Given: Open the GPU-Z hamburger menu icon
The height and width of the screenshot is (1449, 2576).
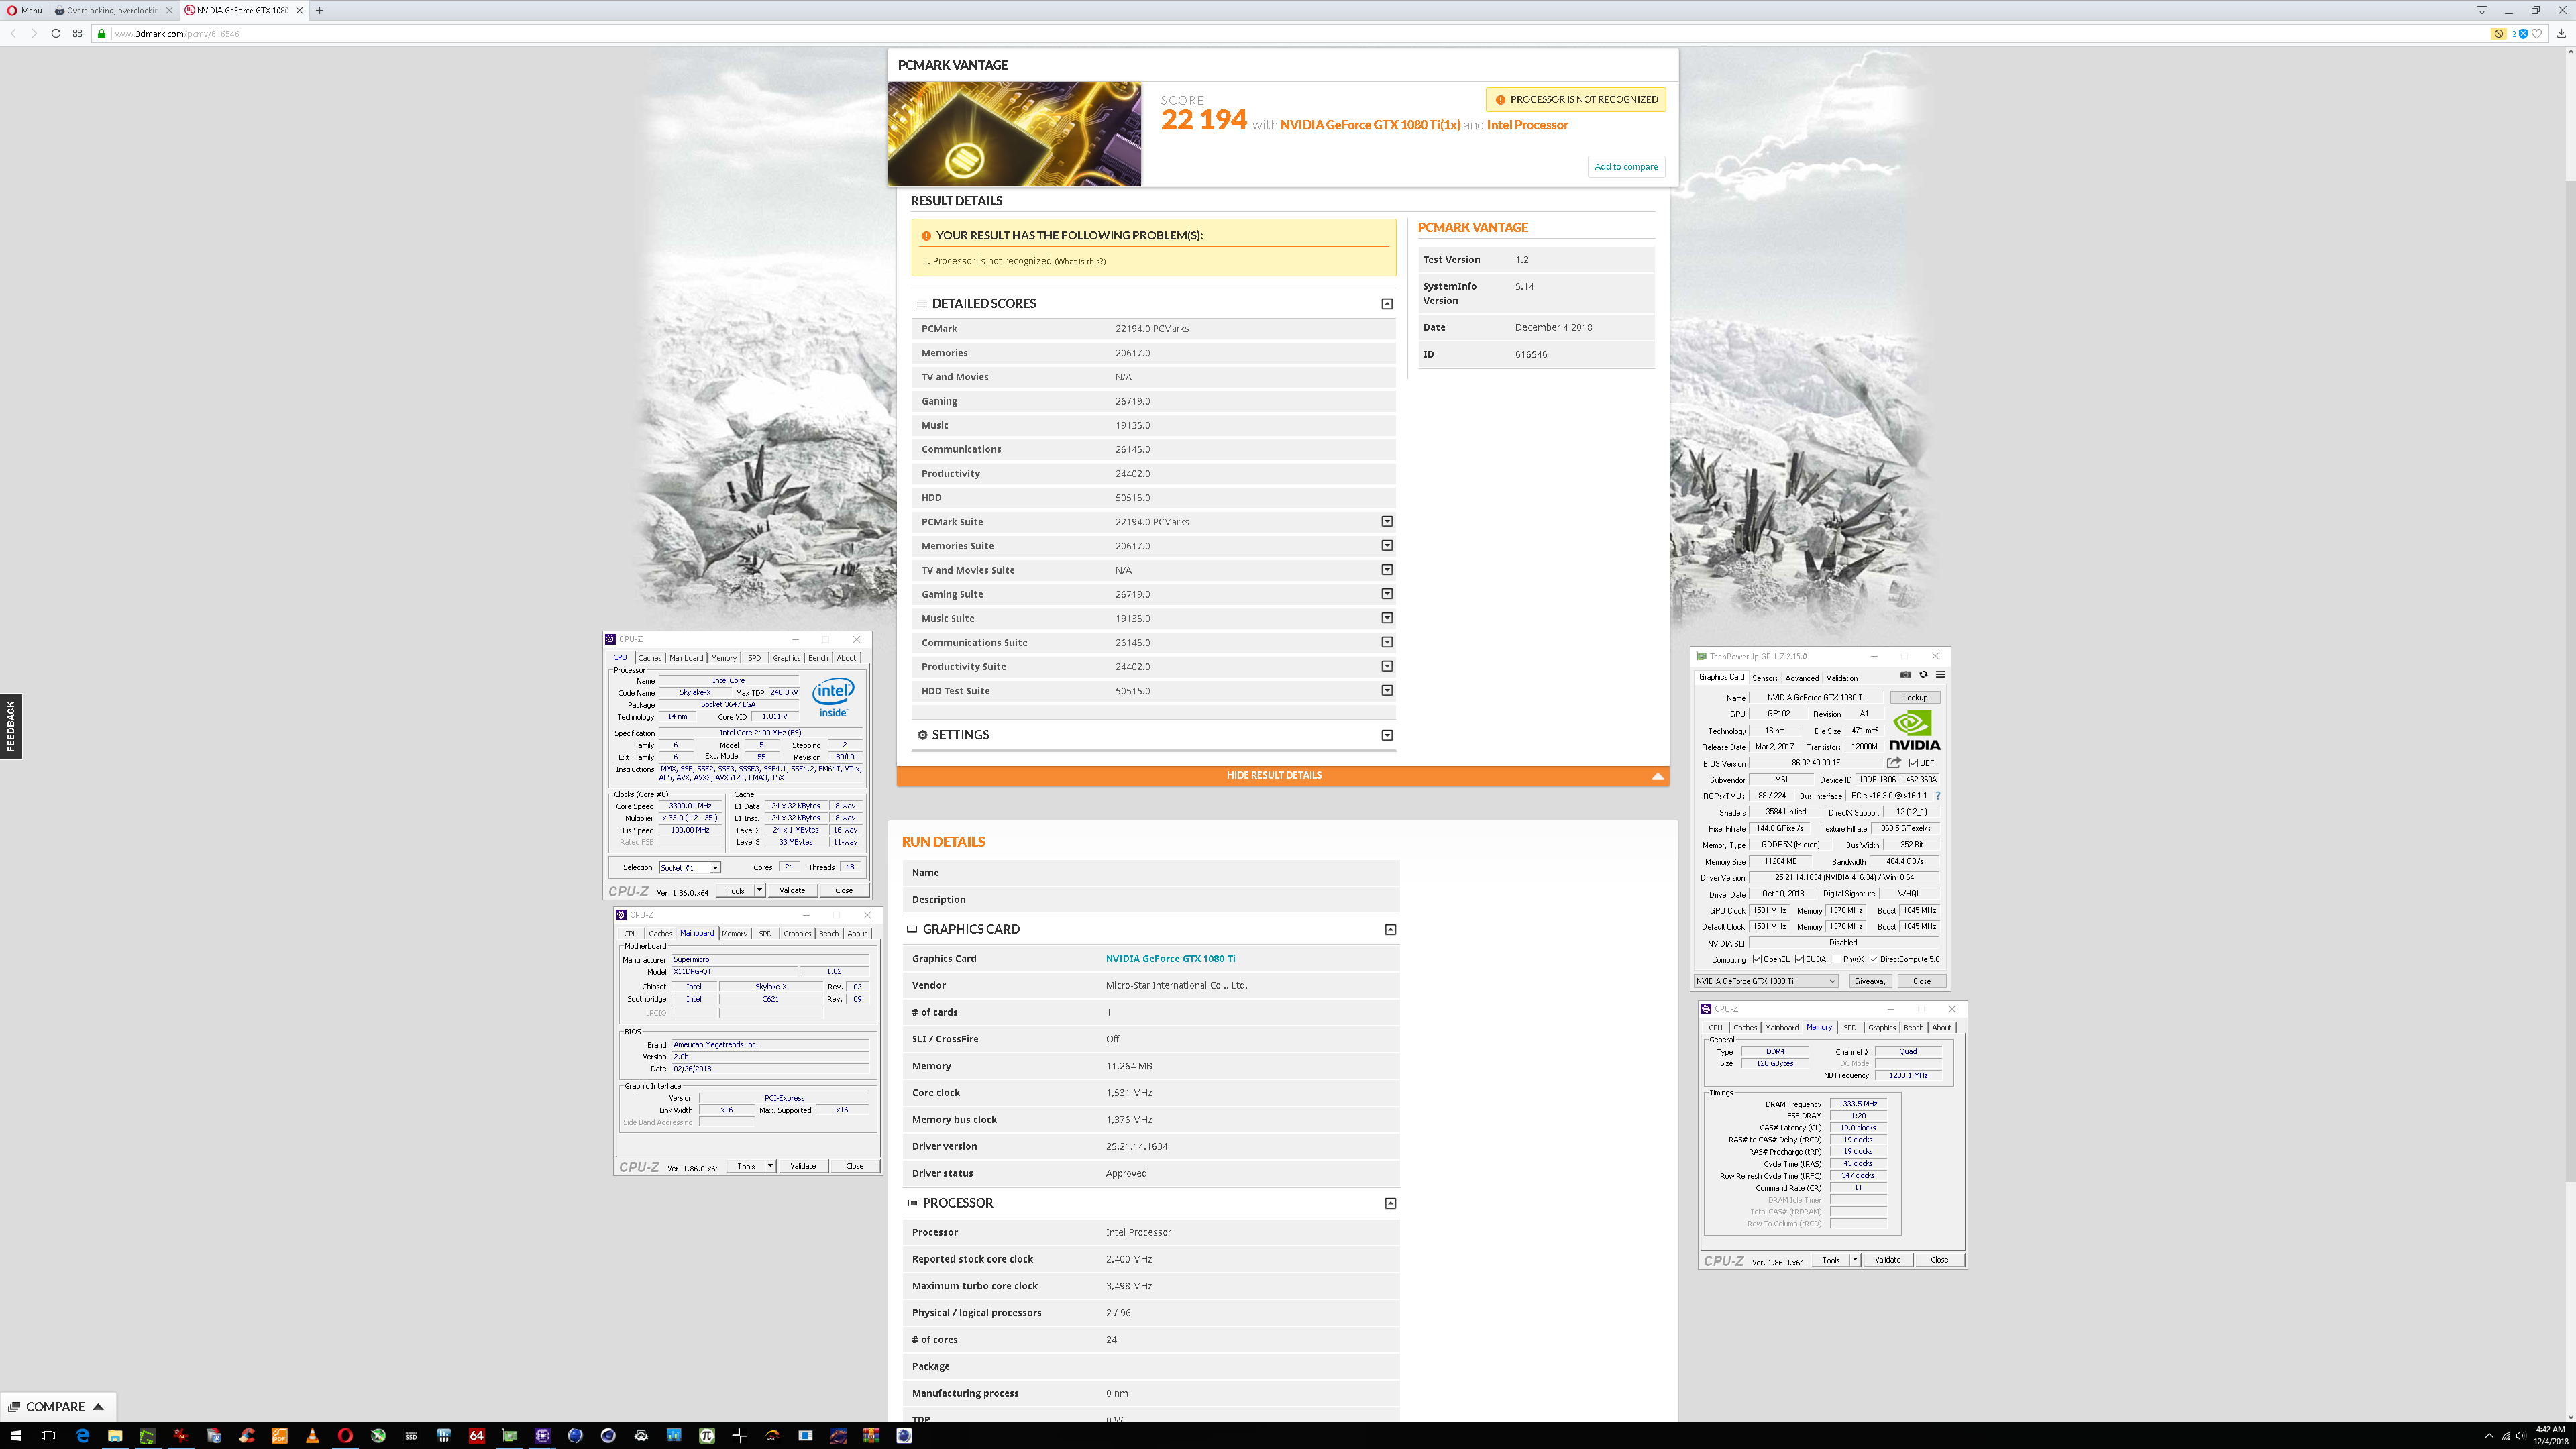Looking at the screenshot, I should pyautogui.click(x=1940, y=674).
